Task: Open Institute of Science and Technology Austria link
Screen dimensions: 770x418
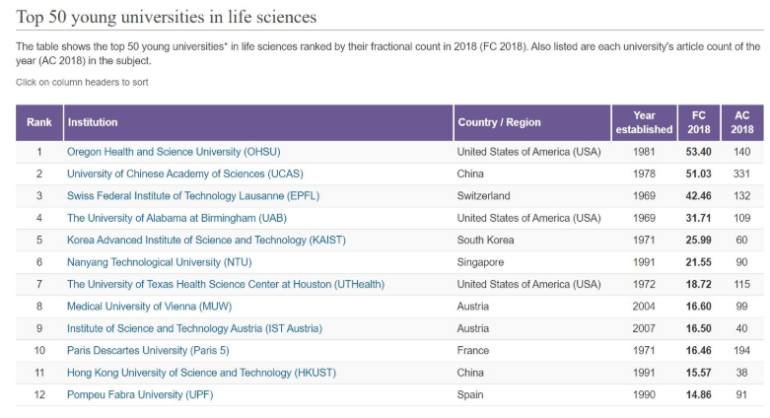Action: (x=194, y=329)
